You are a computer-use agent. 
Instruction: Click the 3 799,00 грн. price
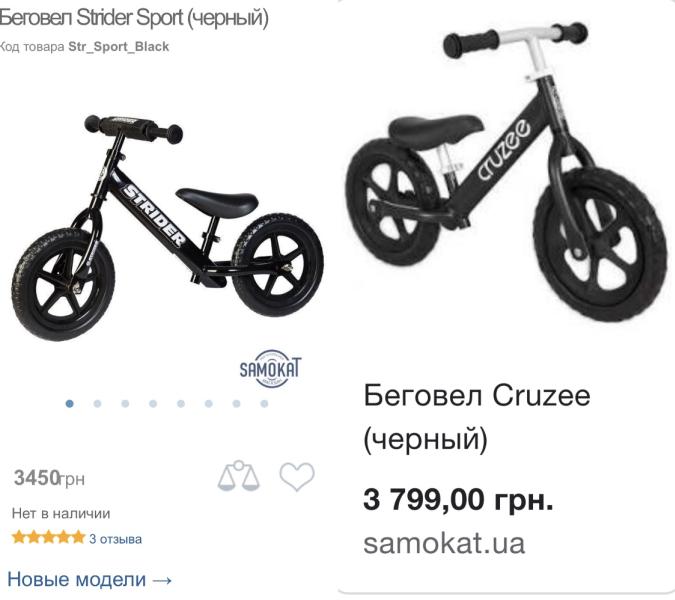[458, 499]
